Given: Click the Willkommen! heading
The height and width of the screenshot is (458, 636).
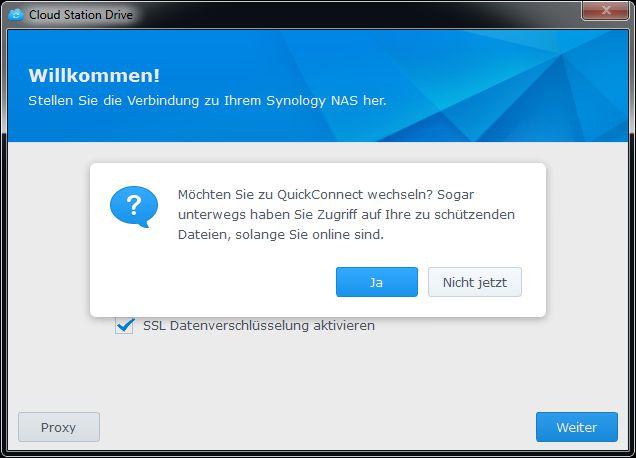Looking at the screenshot, I should click(94, 75).
